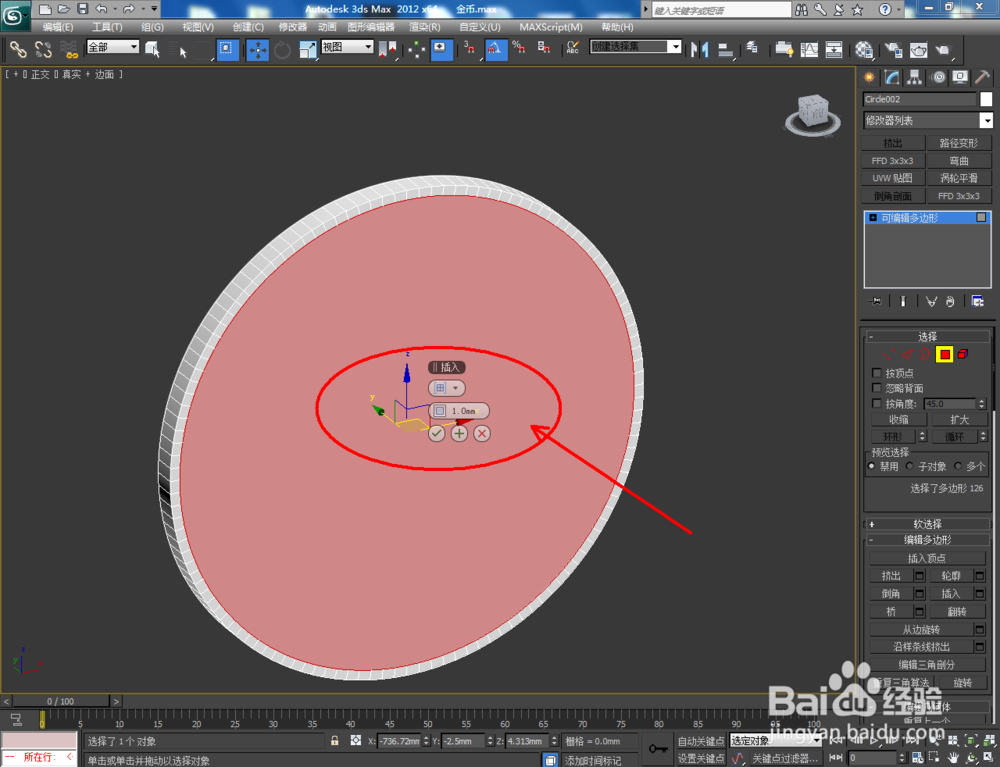Collapse the 编辑多边形 rollout
Image resolution: width=1000 pixels, height=767 pixels.
click(x=927, y=540)
